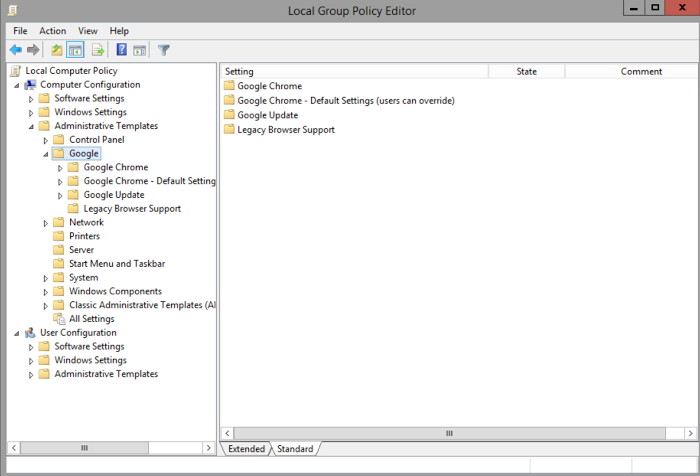Expand Administrative Templates under User Configuration
This screenshot has height=476, width=700.
[x=31, y=375]
